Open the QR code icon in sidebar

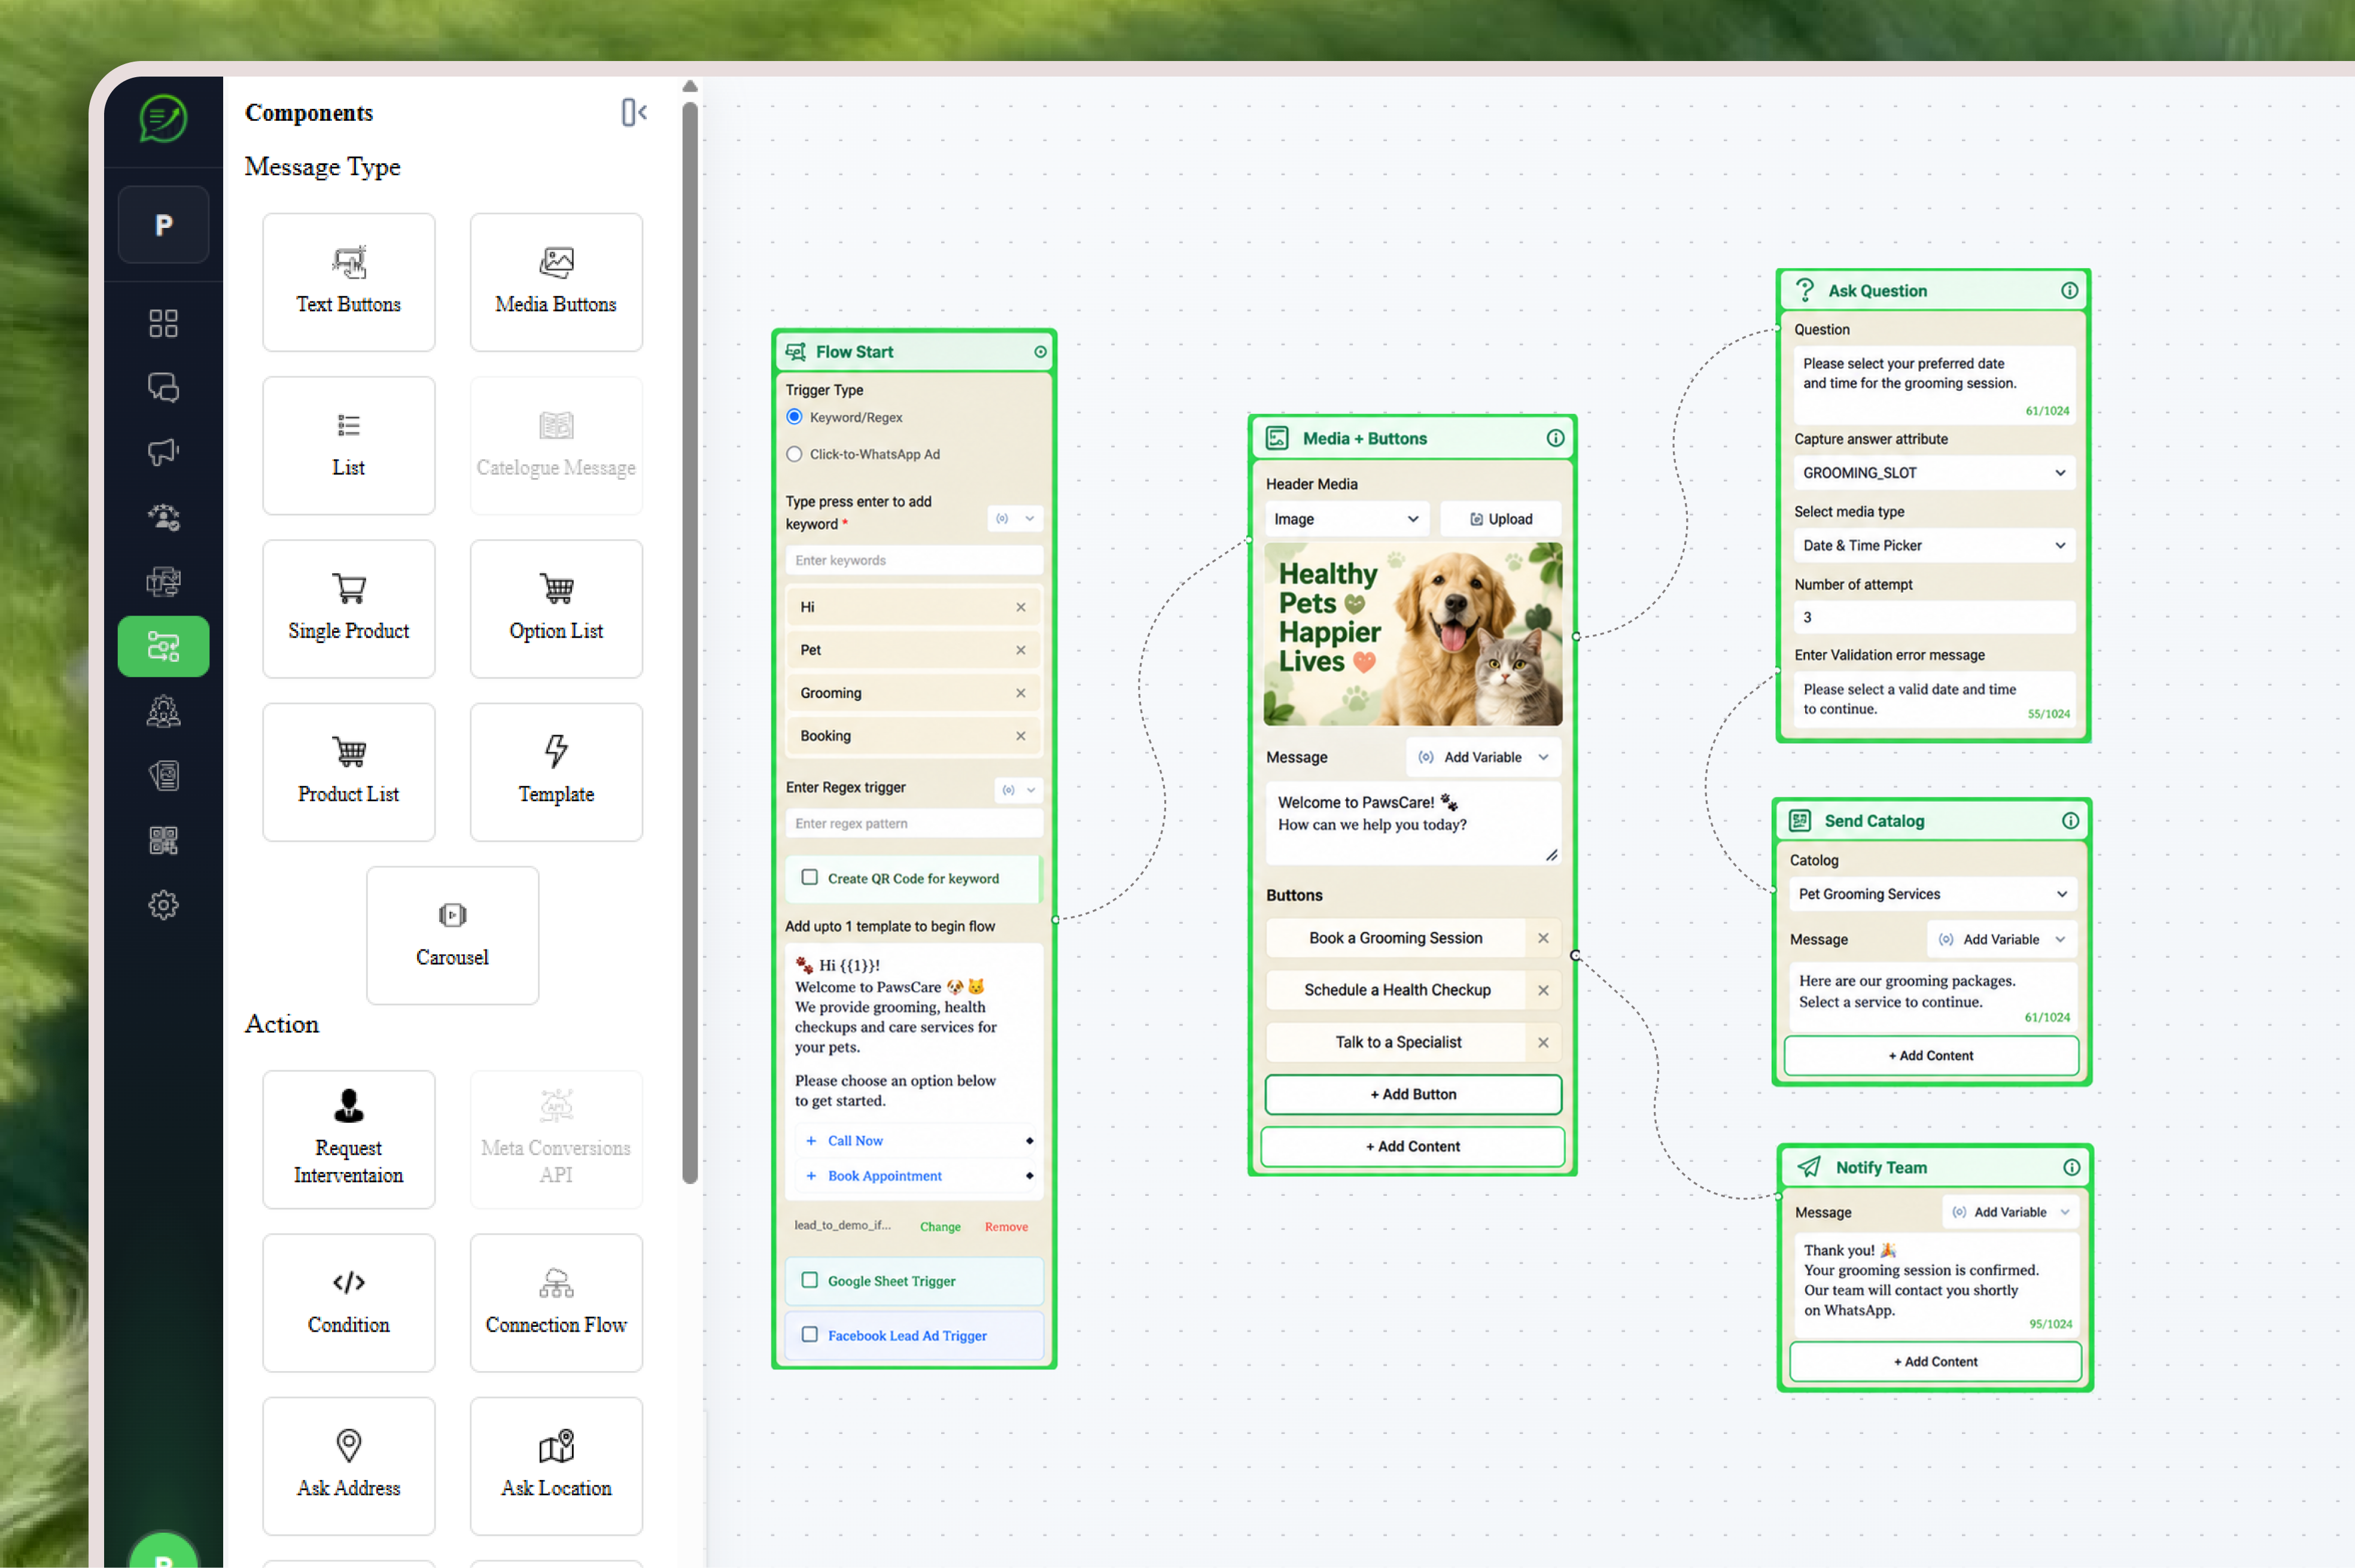pyautogui.click(x=163, y=841)
